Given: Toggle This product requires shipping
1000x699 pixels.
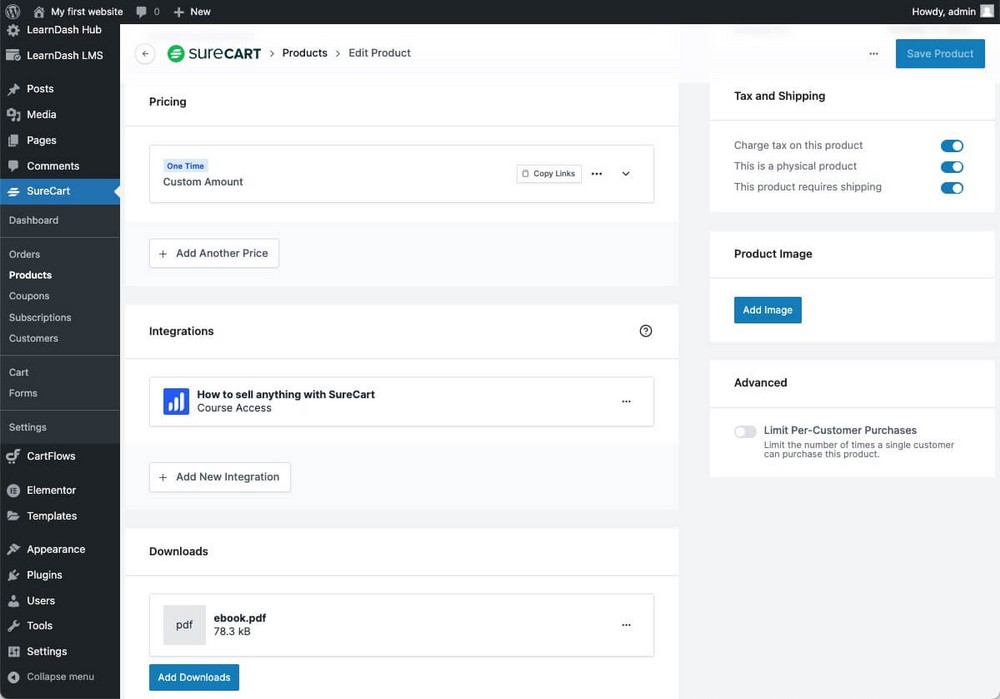Looking at the screenshot, I should pyautogui.click(x=952, y=188).
